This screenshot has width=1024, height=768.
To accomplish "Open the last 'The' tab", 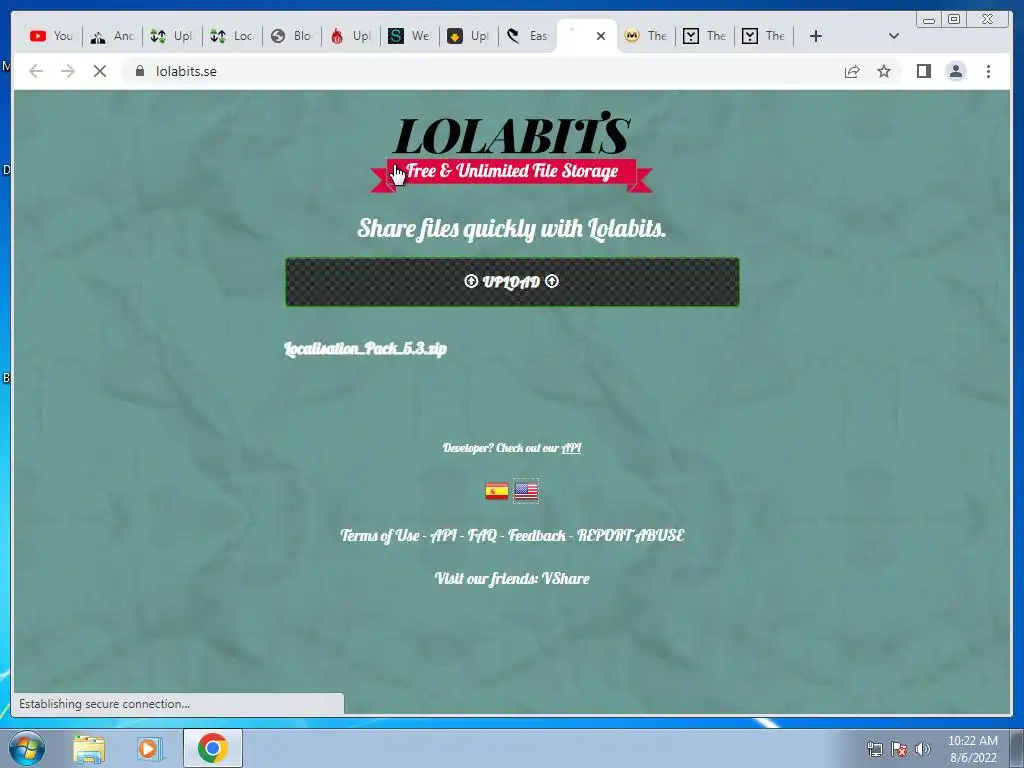I will click(763, 36).
